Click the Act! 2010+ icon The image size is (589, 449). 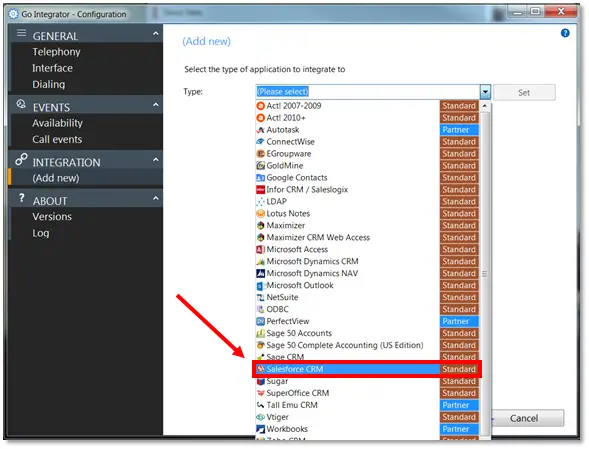coord(260,118)
